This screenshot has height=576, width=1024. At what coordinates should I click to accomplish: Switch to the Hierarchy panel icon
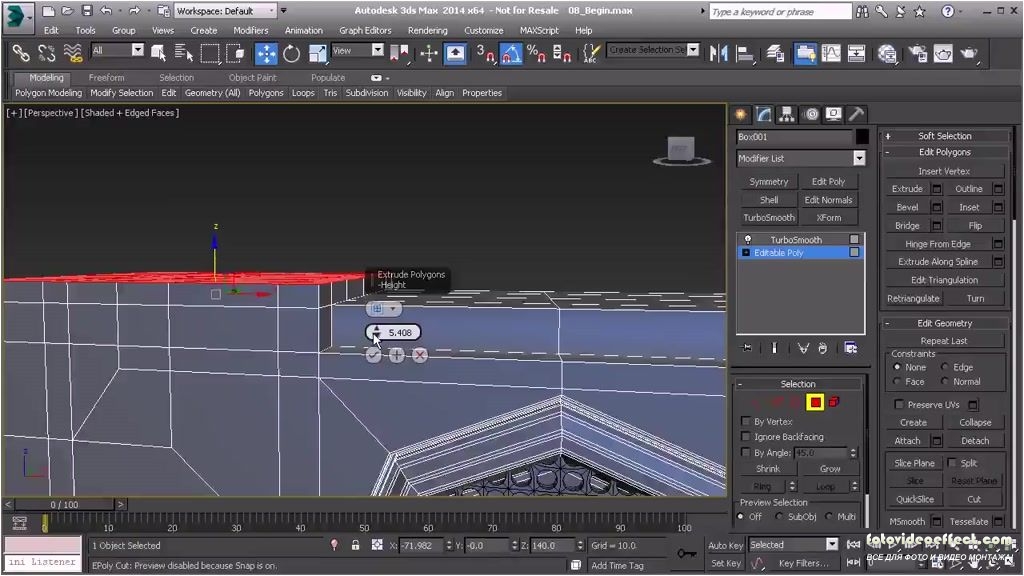tap(787, 115)
